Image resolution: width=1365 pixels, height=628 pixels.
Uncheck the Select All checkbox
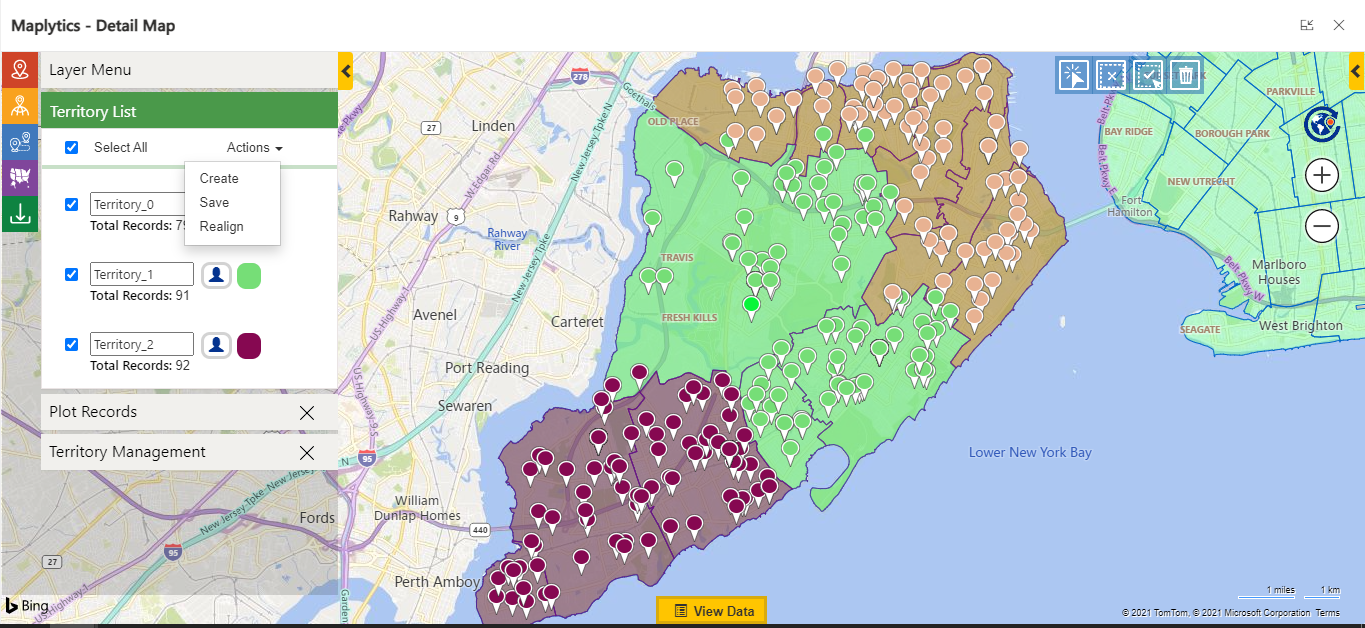coord(71,148)
